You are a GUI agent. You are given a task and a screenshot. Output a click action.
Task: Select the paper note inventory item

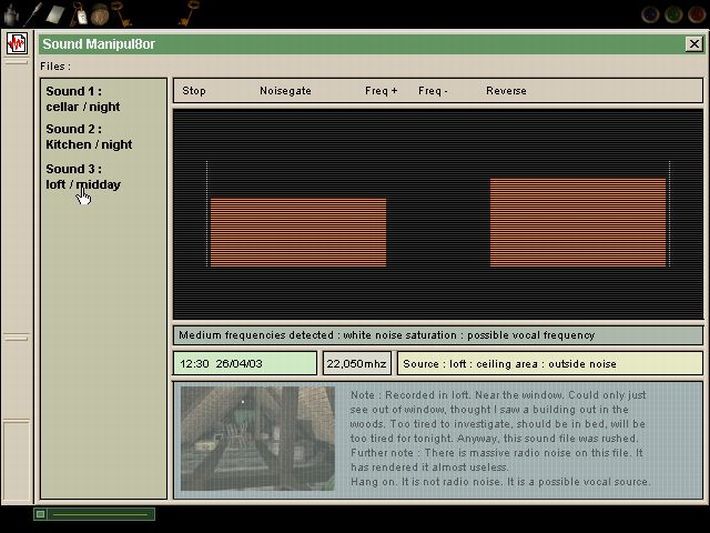point(56,13)
